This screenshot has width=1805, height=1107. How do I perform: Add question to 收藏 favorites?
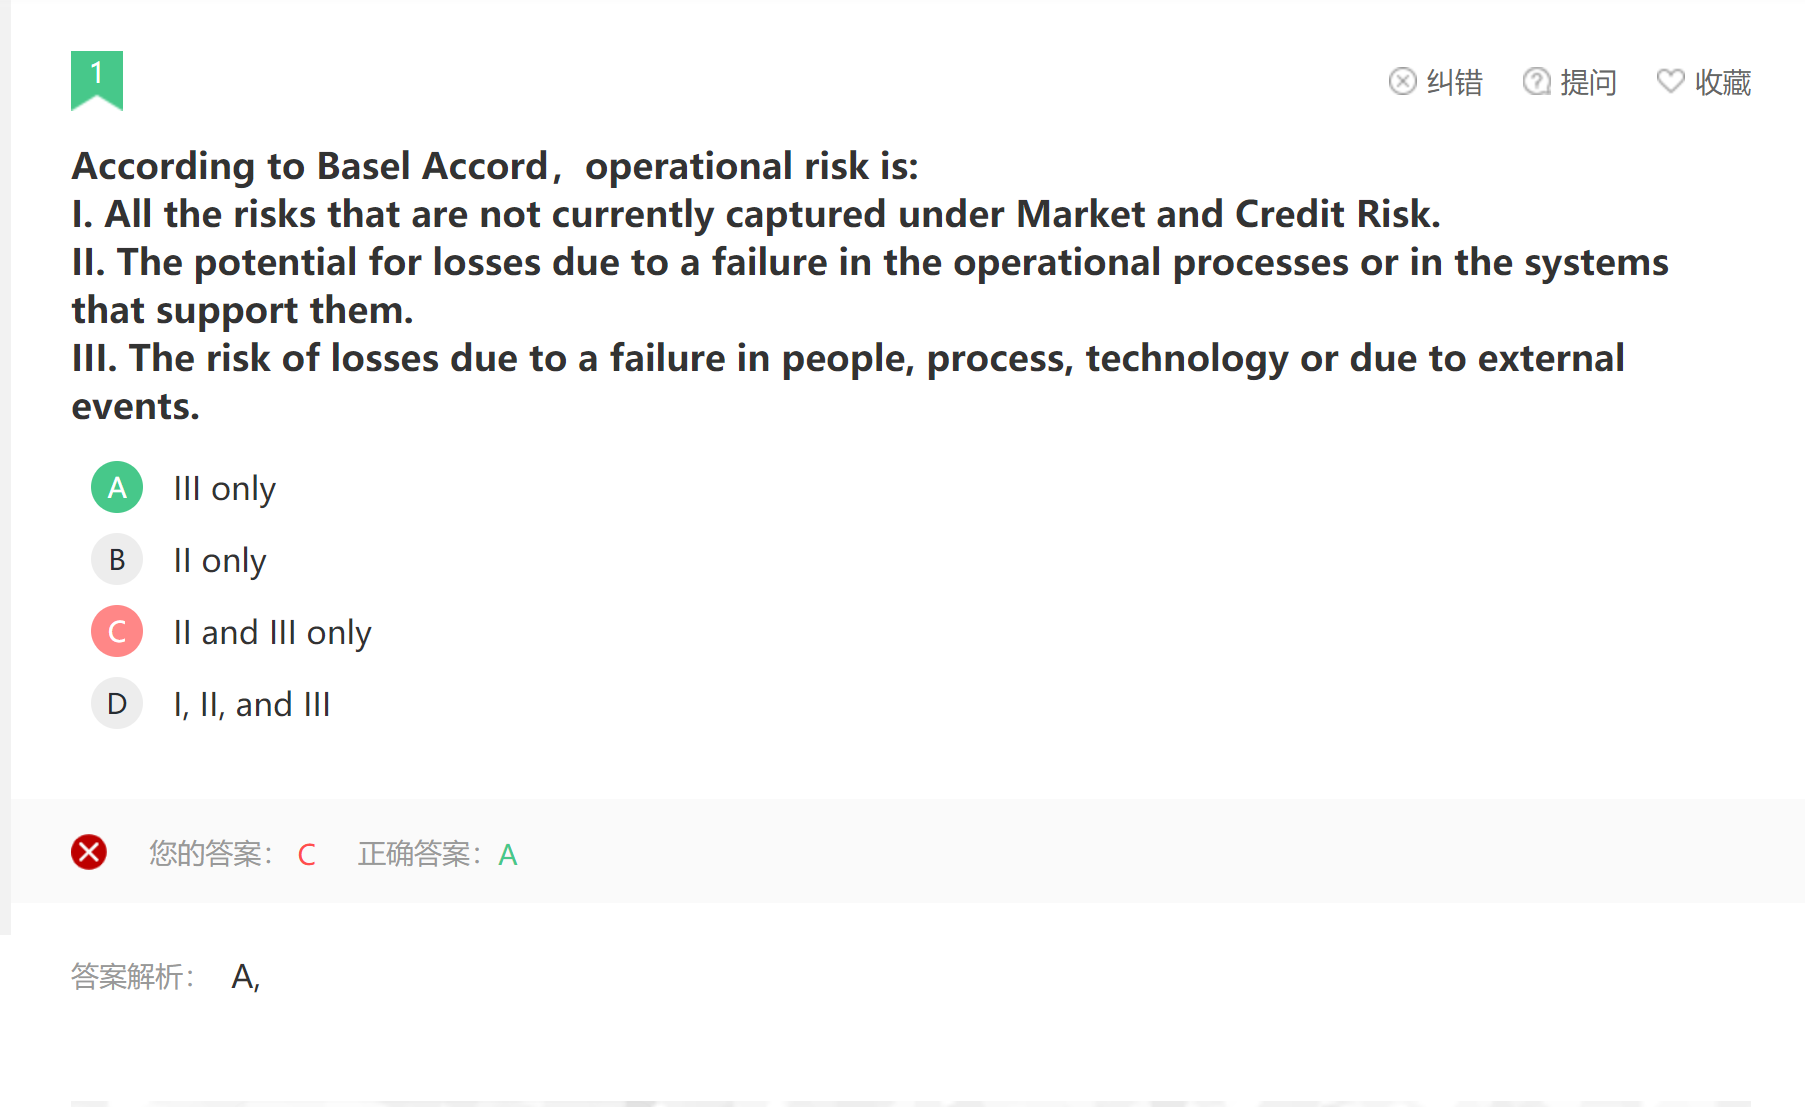point(1704,82)
